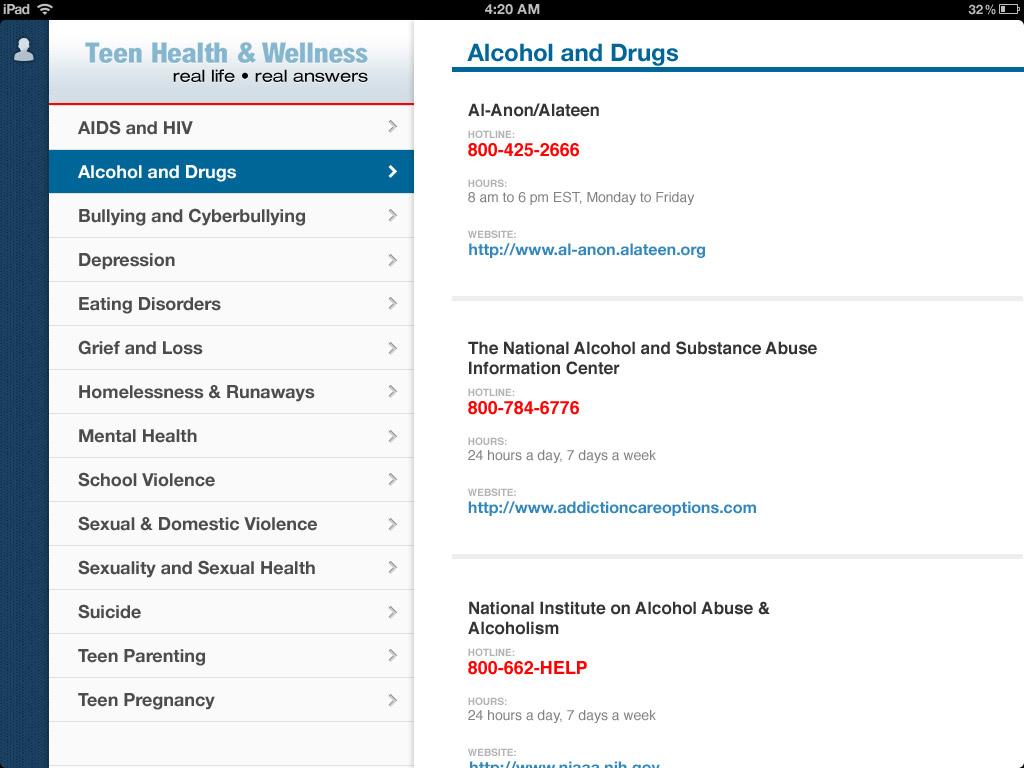Click the Al-Anon/Alateen organization name

[534, 110]
